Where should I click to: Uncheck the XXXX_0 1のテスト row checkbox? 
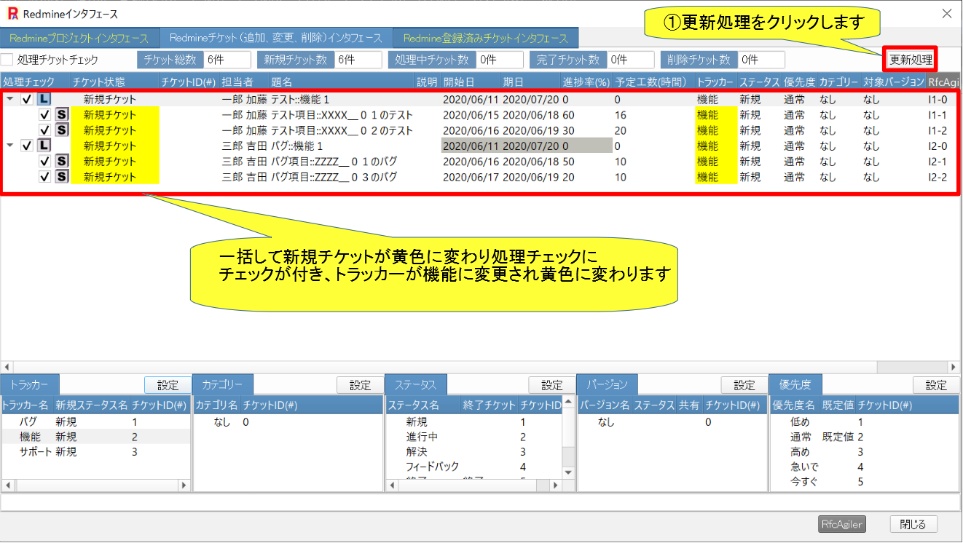[44, 115]
